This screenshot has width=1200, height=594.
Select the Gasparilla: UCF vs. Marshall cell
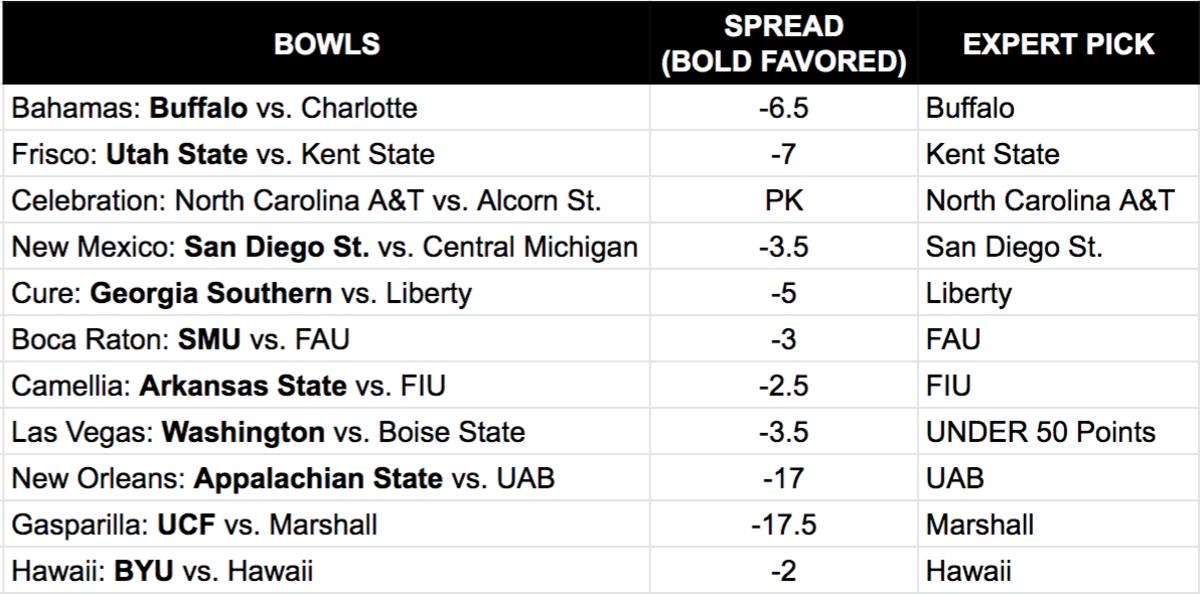[195, 524]
